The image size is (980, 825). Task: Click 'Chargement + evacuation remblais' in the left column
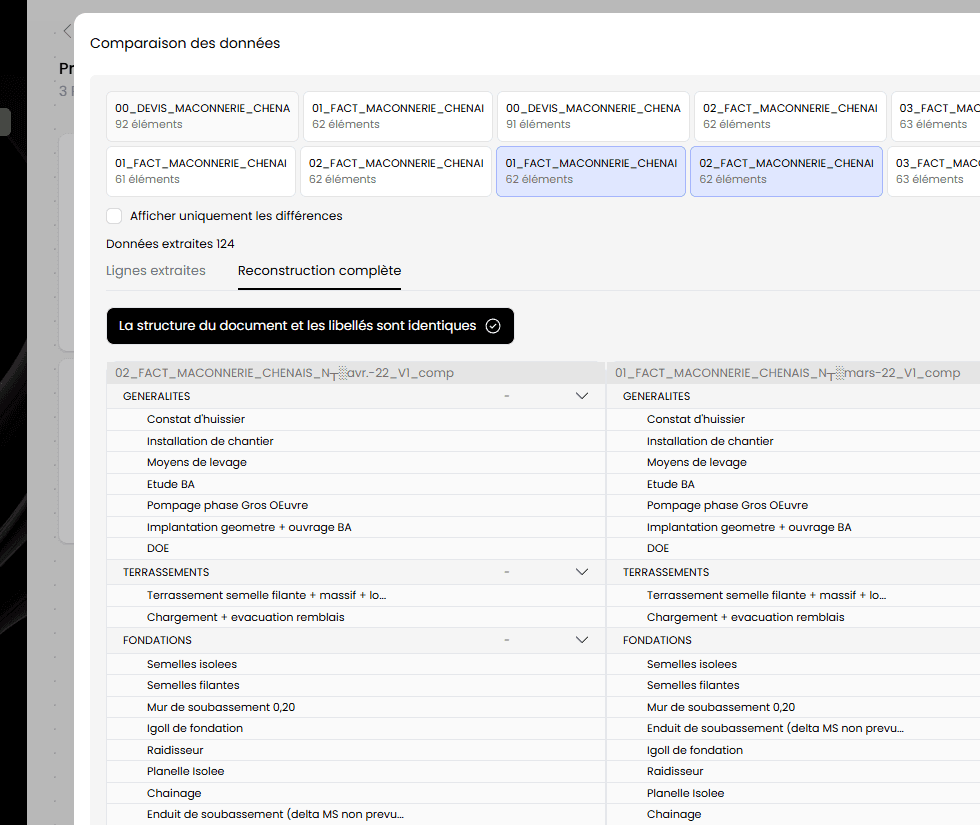click(x=246, y=618)
